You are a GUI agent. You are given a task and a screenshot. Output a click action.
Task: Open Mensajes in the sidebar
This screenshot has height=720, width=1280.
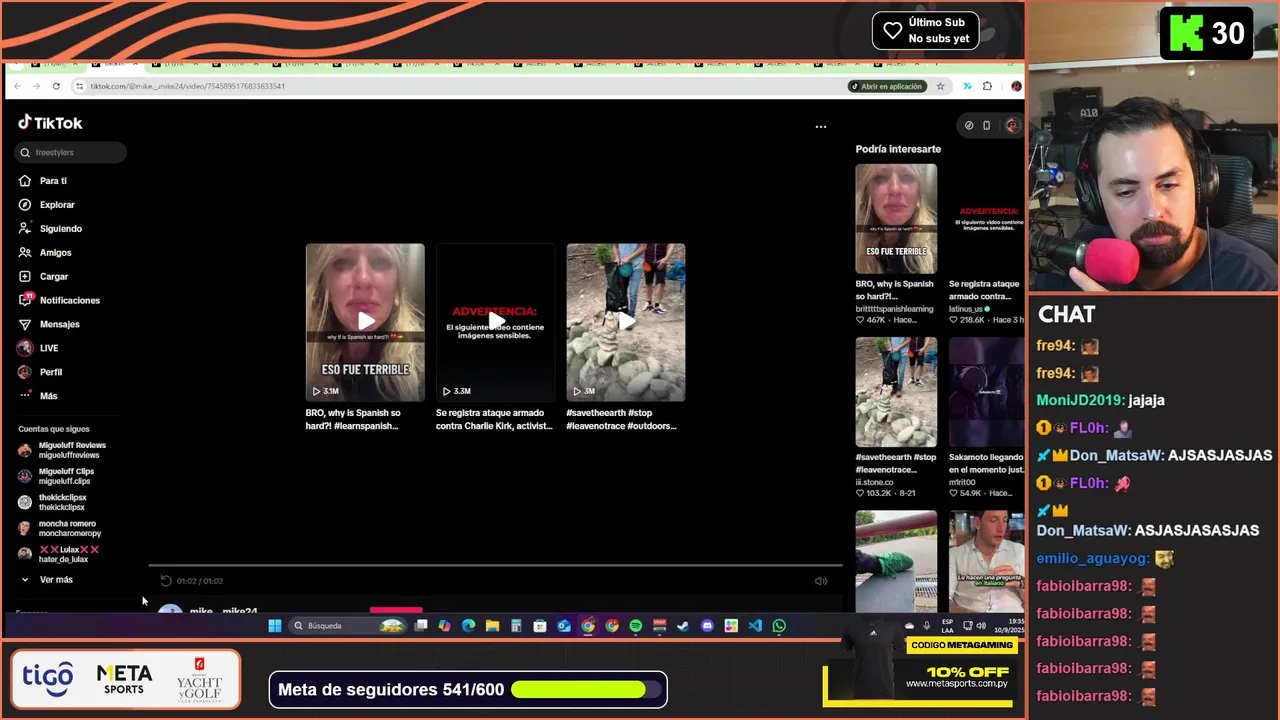coord(49,324)
